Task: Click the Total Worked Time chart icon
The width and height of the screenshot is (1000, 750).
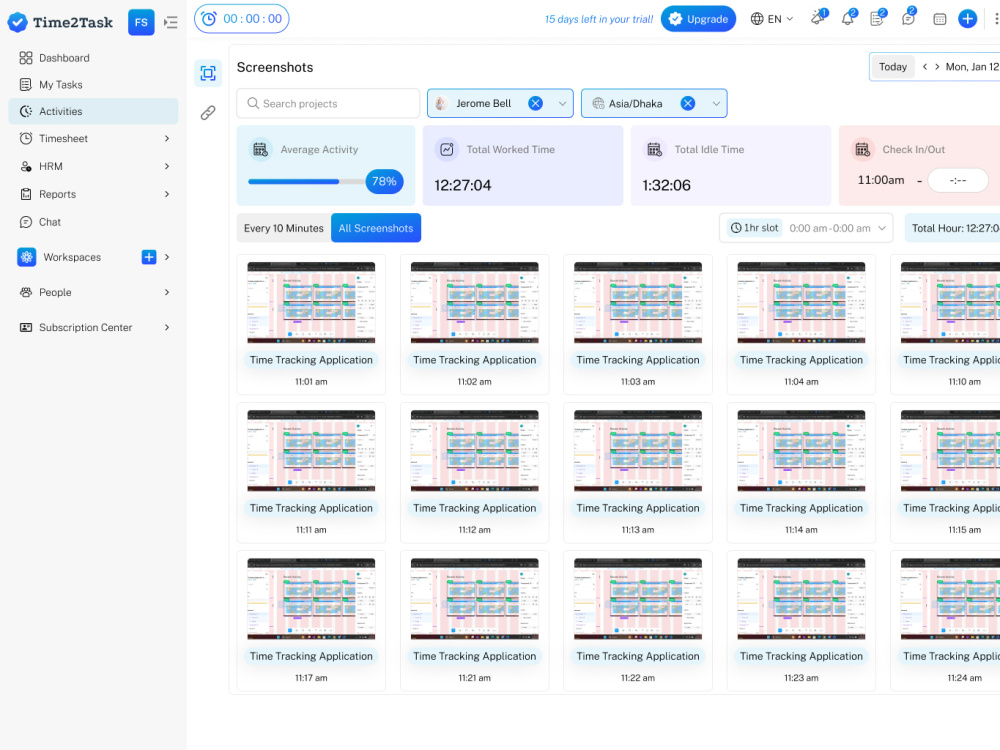Action: coord(446,149)
